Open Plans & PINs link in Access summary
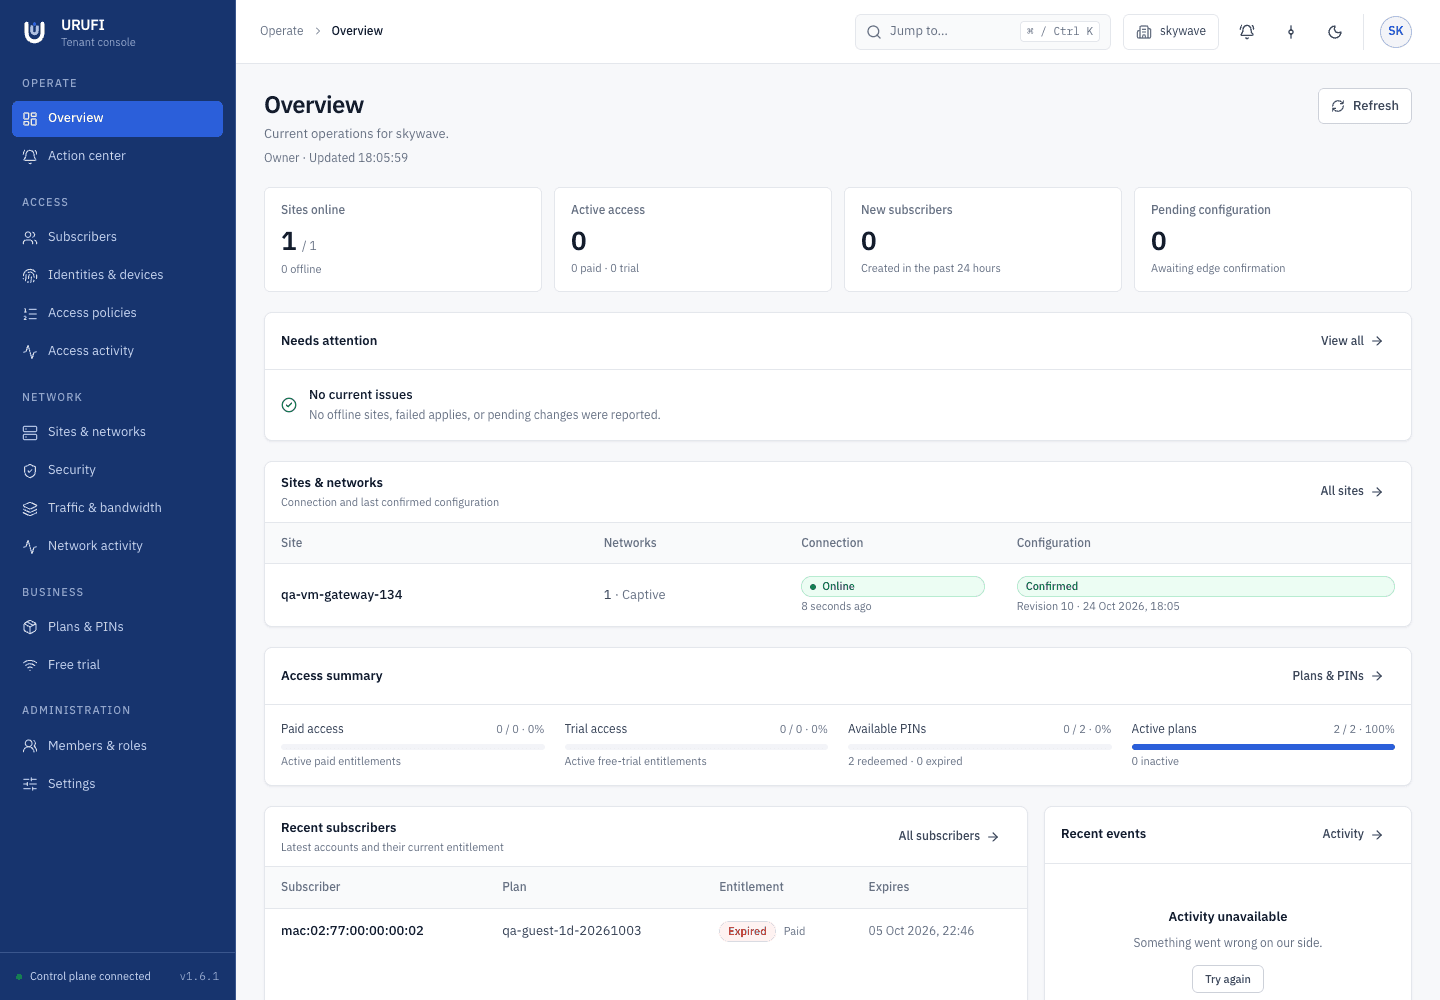 (x=1338, y=676)
